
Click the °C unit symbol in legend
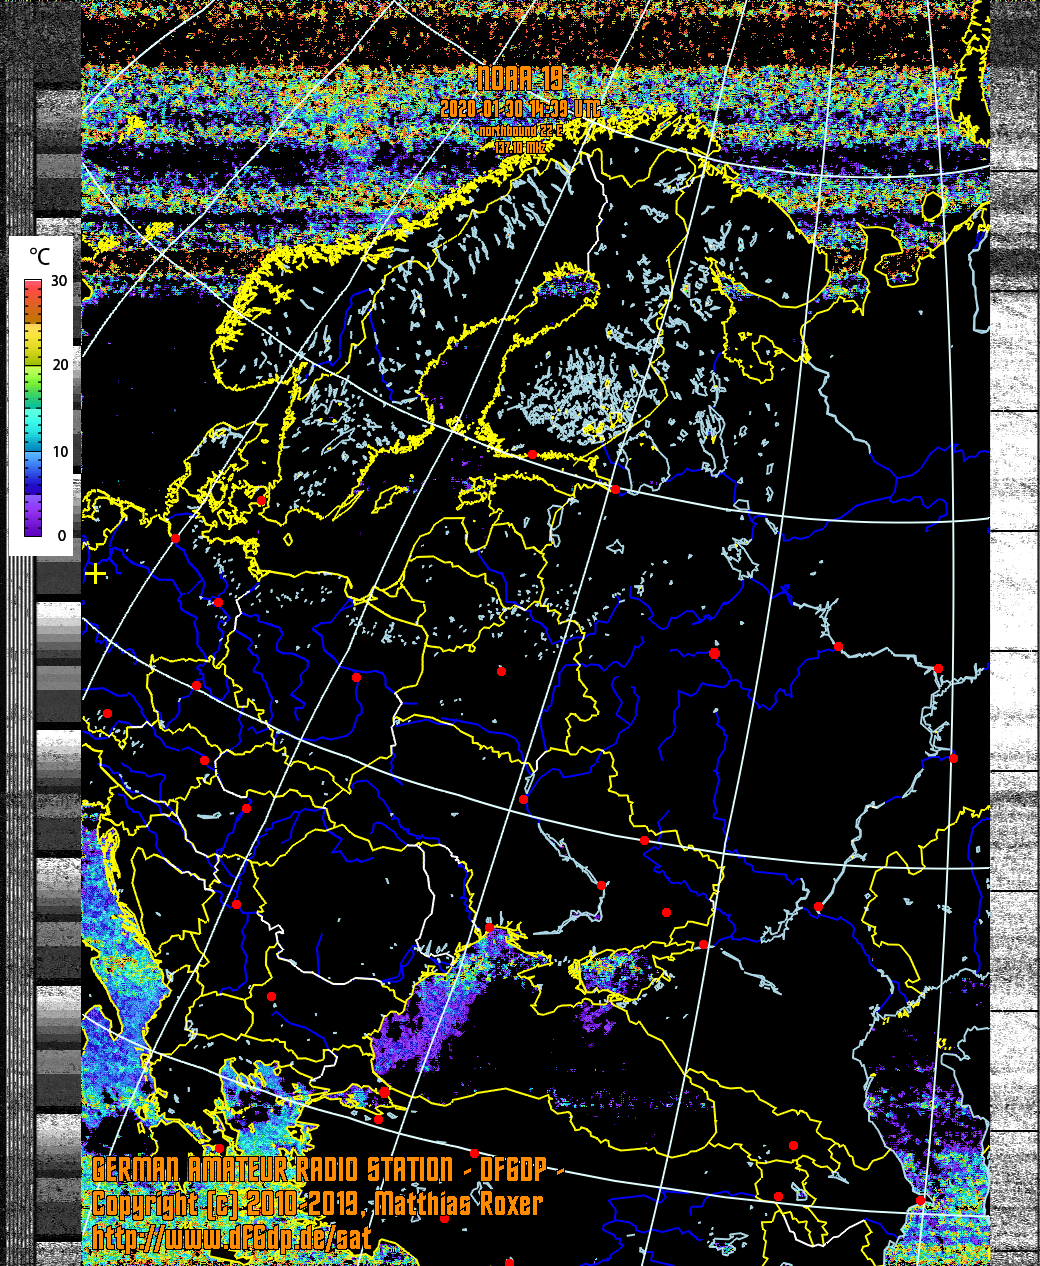pos(39,258)
